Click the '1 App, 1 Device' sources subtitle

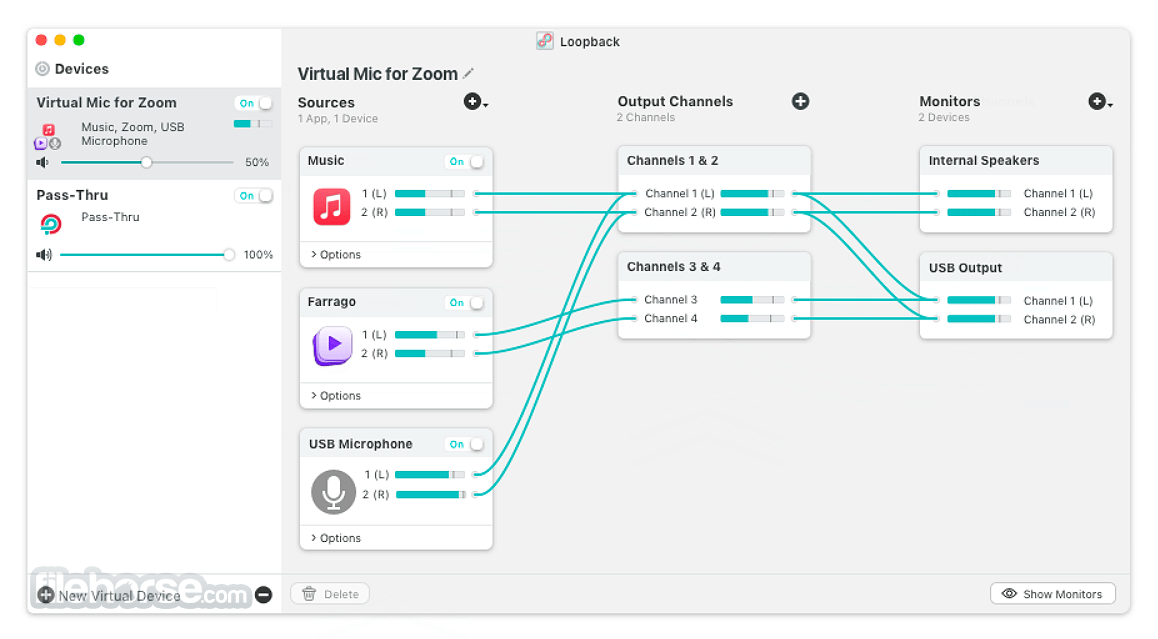point(338,118)
